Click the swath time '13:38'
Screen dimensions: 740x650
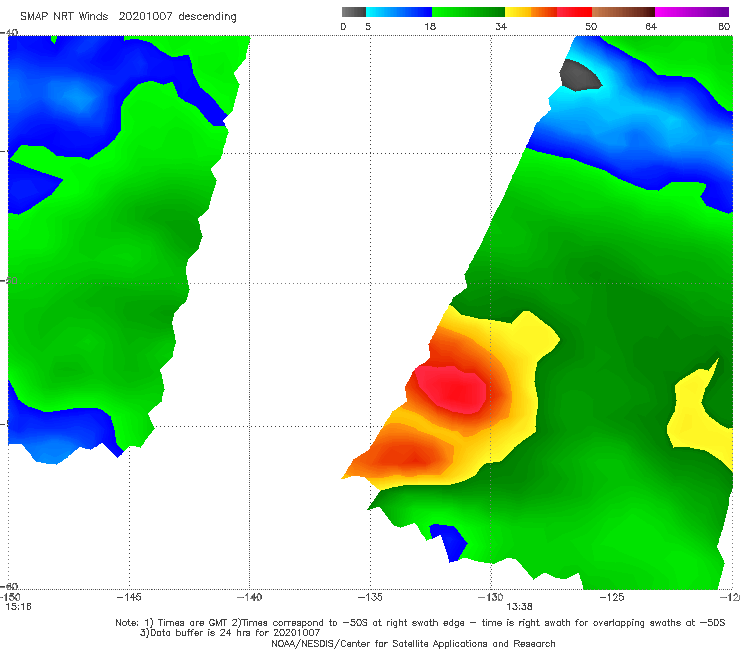point(519,607)
